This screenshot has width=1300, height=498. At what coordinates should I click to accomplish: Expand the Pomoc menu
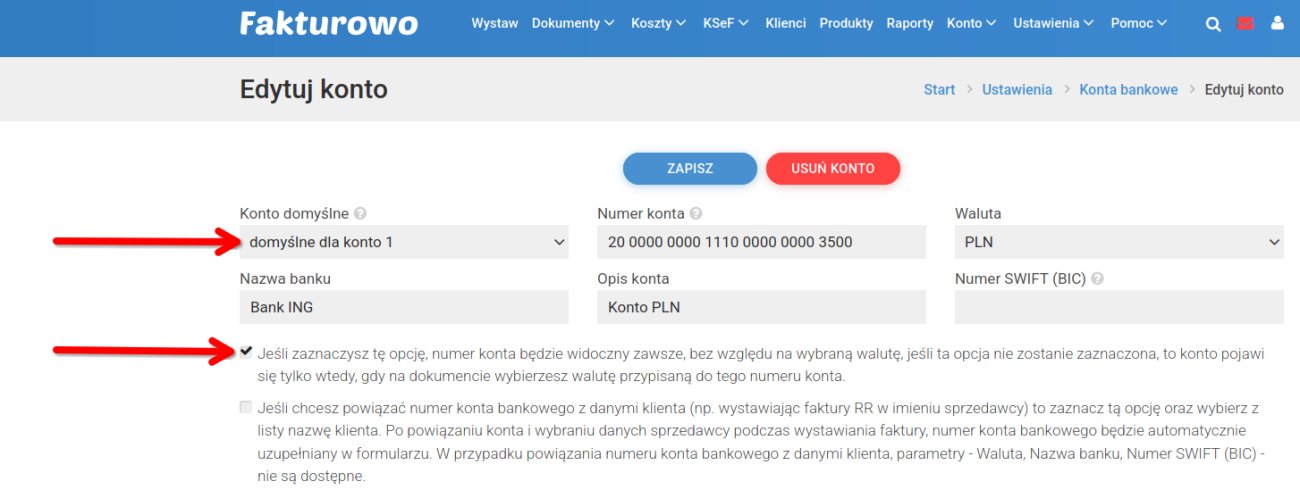coord(1139,23)
